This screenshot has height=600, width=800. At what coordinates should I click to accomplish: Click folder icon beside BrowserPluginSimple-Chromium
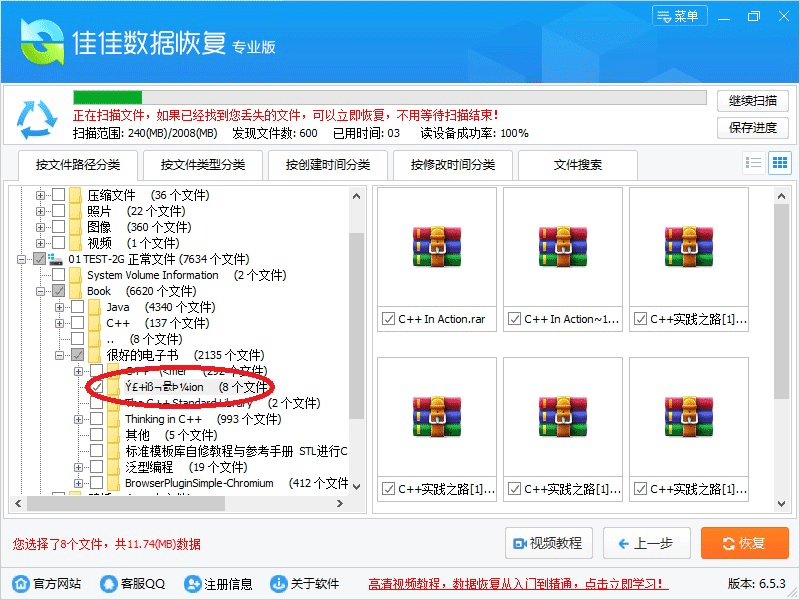pyautogui.click(x=113, y=483)
